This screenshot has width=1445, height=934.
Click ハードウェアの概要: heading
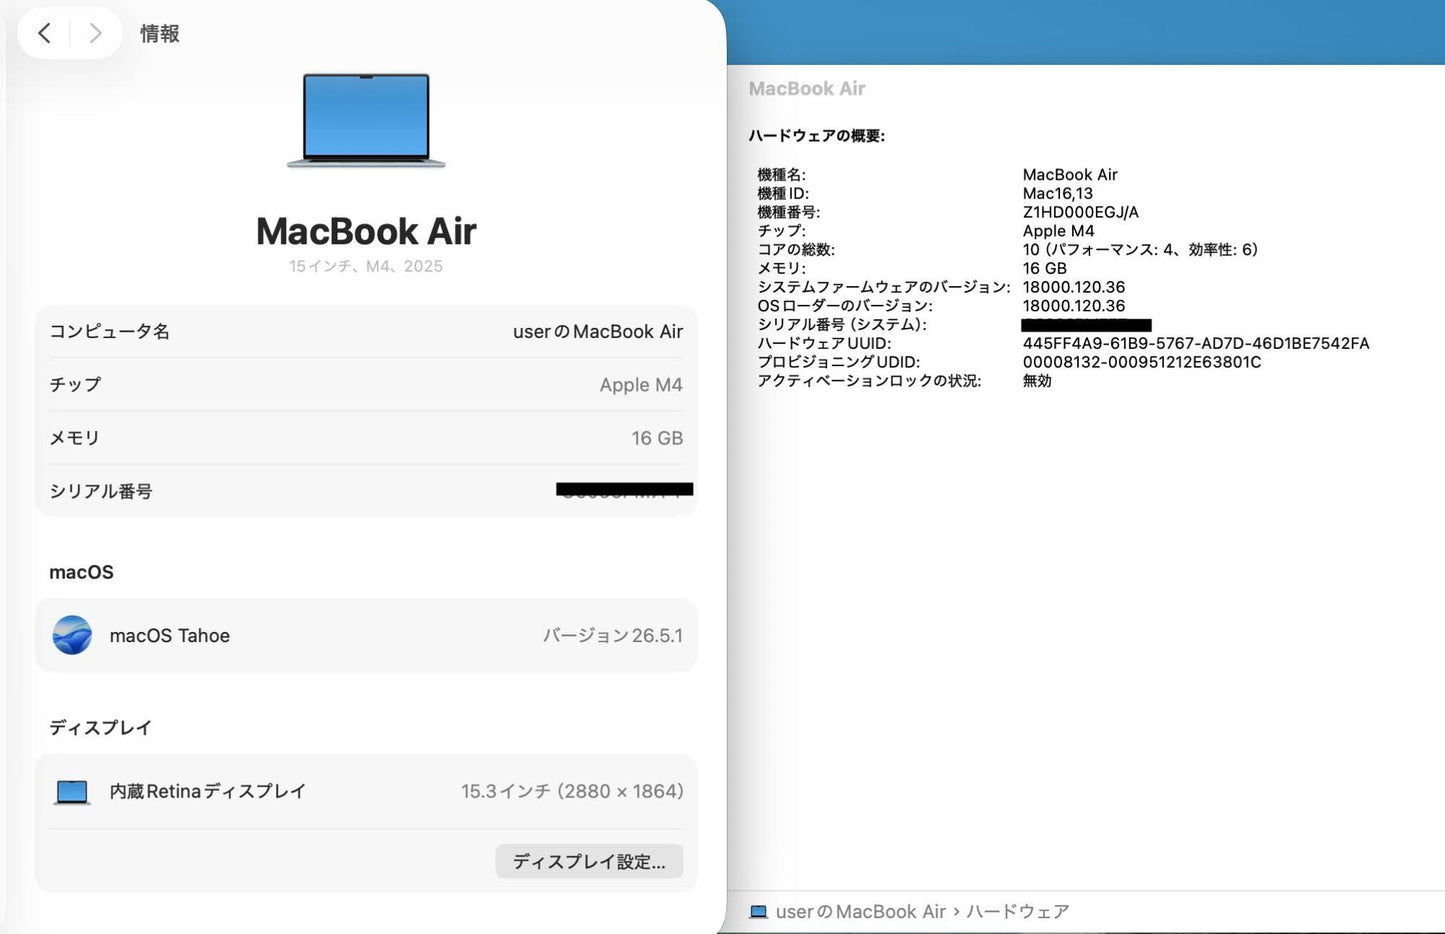coord(817,136)
